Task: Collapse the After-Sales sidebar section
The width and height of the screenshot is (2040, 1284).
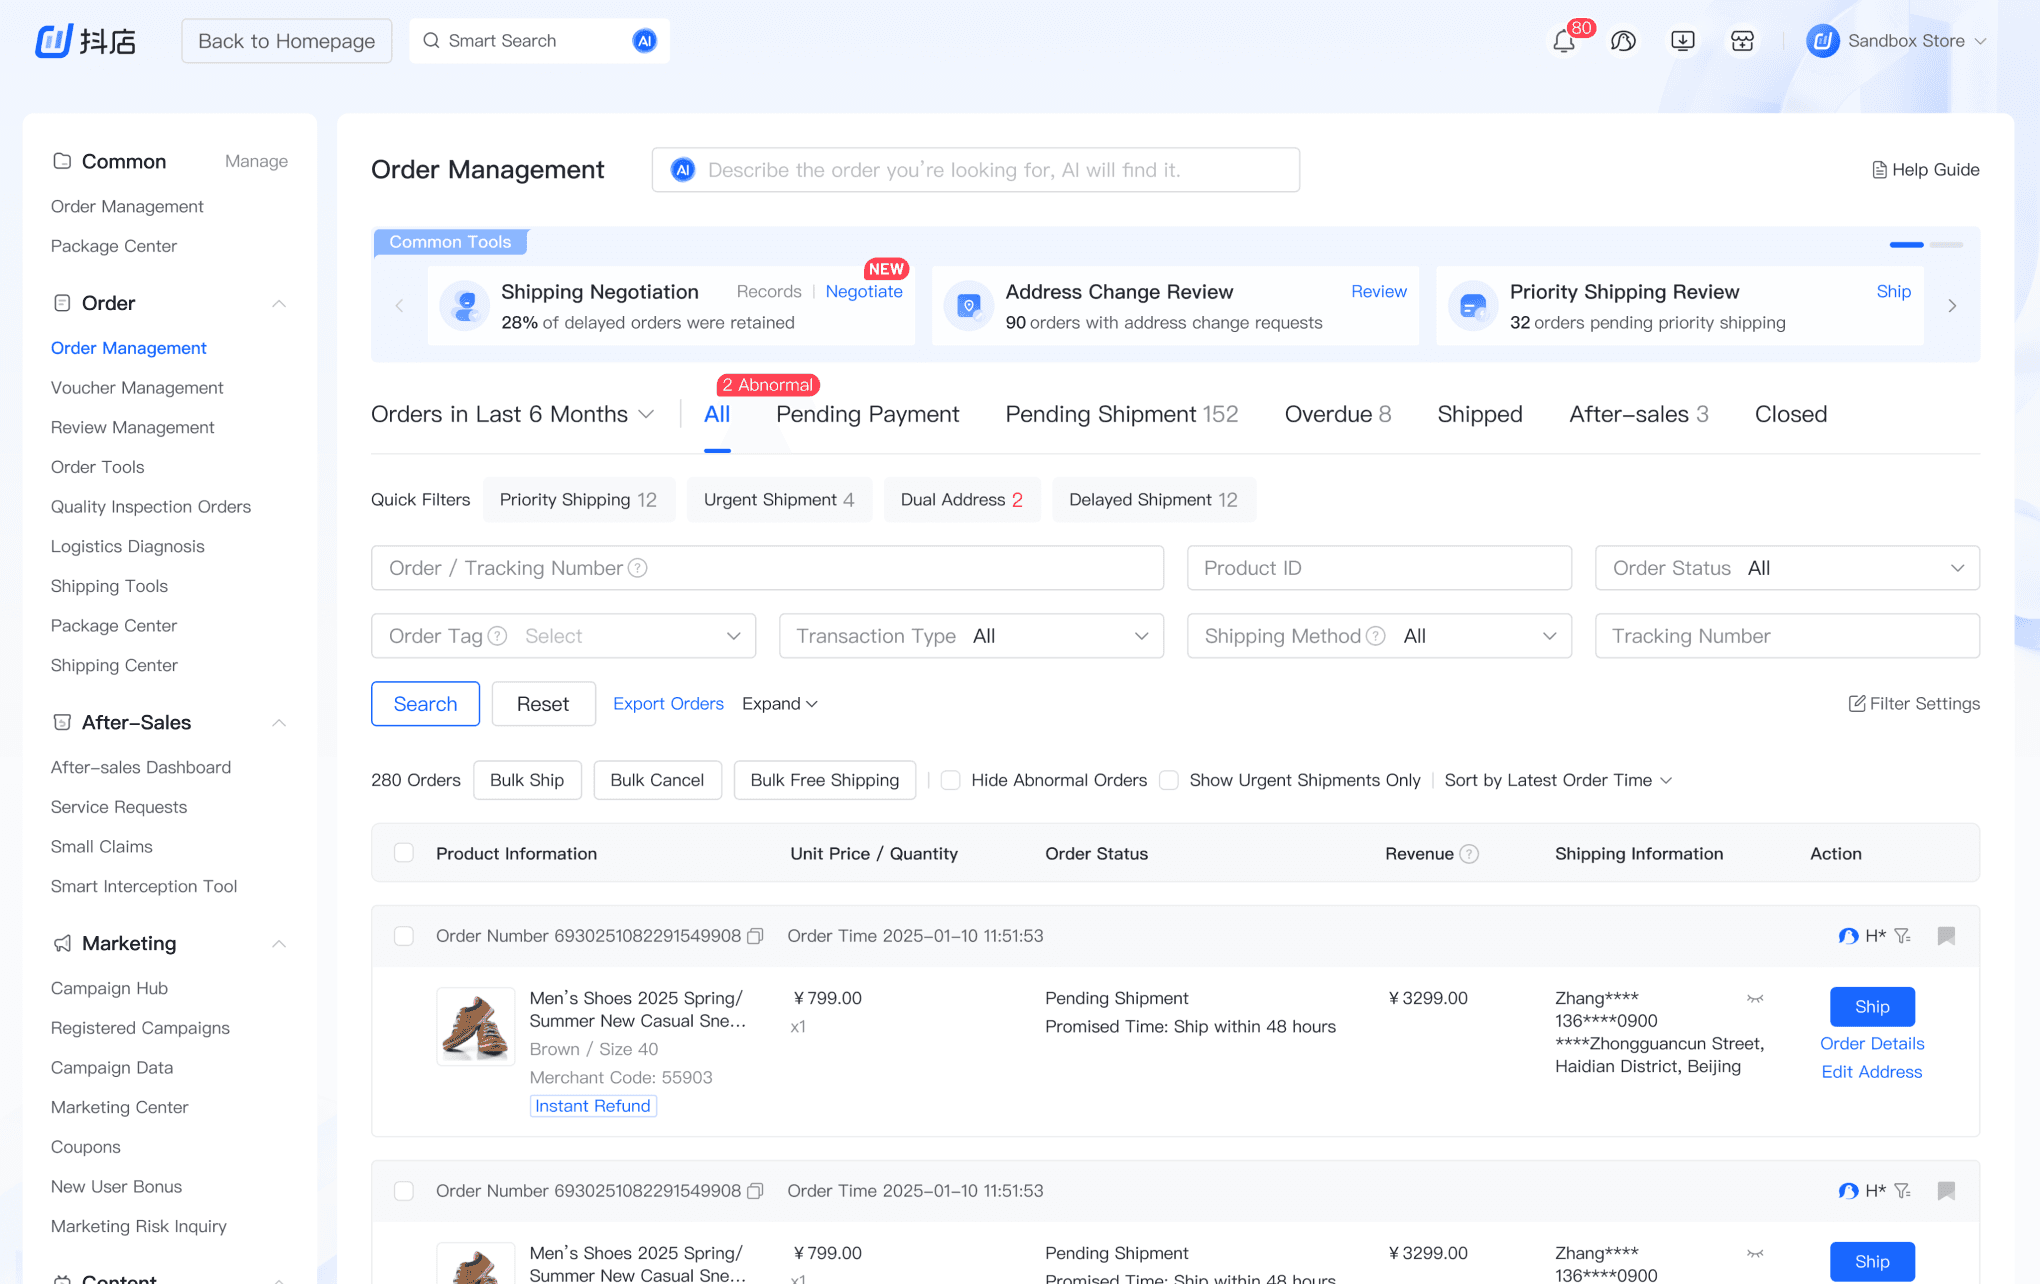Action: pos(279,723)
